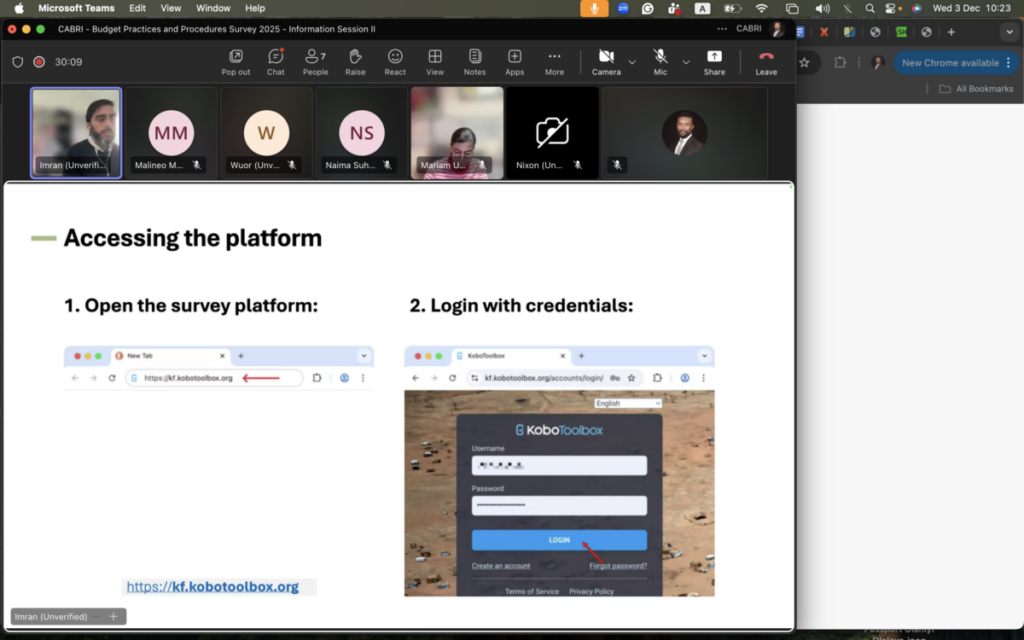
Task: Expand the Camera options dropdown arrow
Action: click(632, 62)
